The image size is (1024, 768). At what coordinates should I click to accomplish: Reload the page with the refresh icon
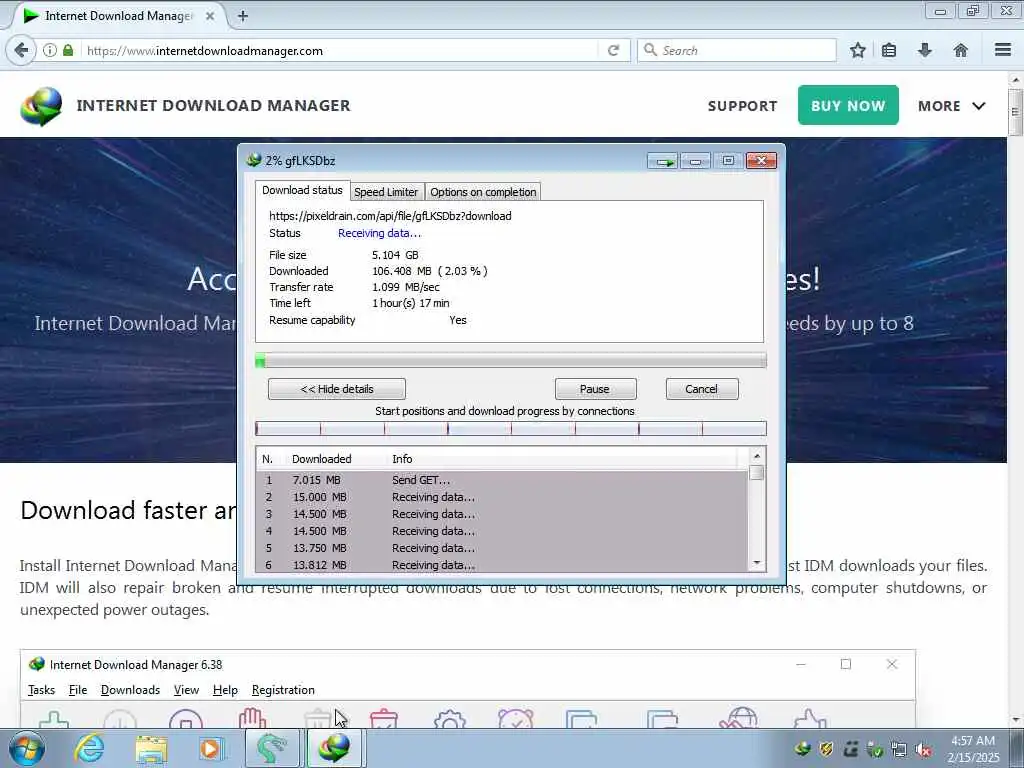[613, 50]
